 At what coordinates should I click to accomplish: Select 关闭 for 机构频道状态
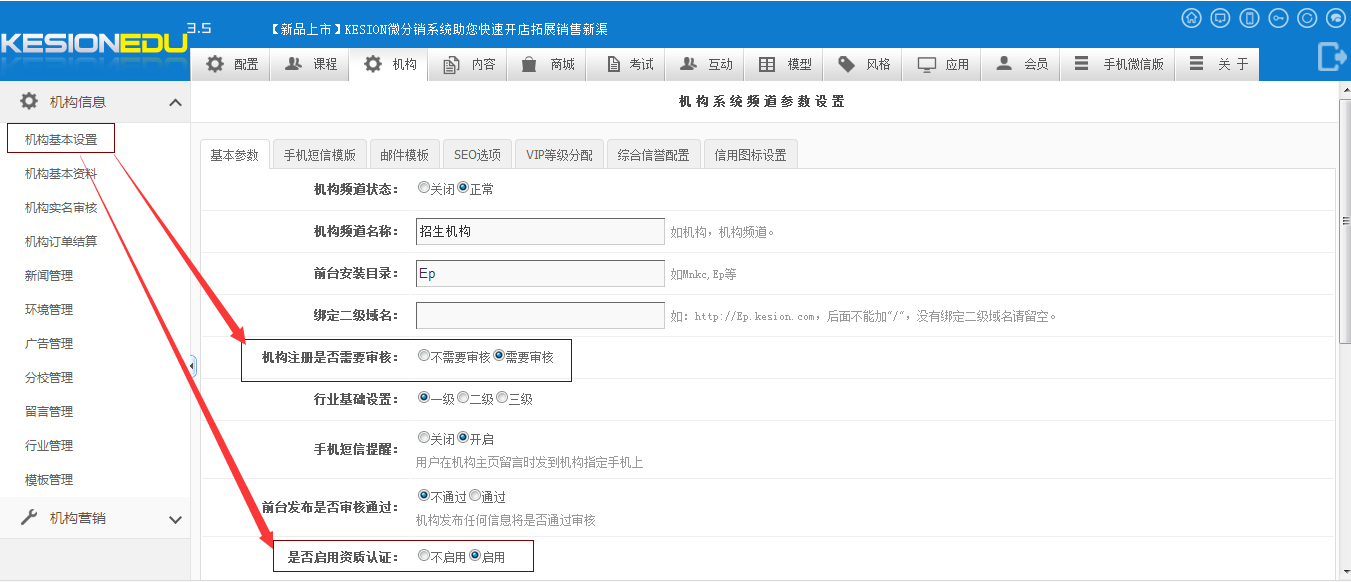(424, 188)
